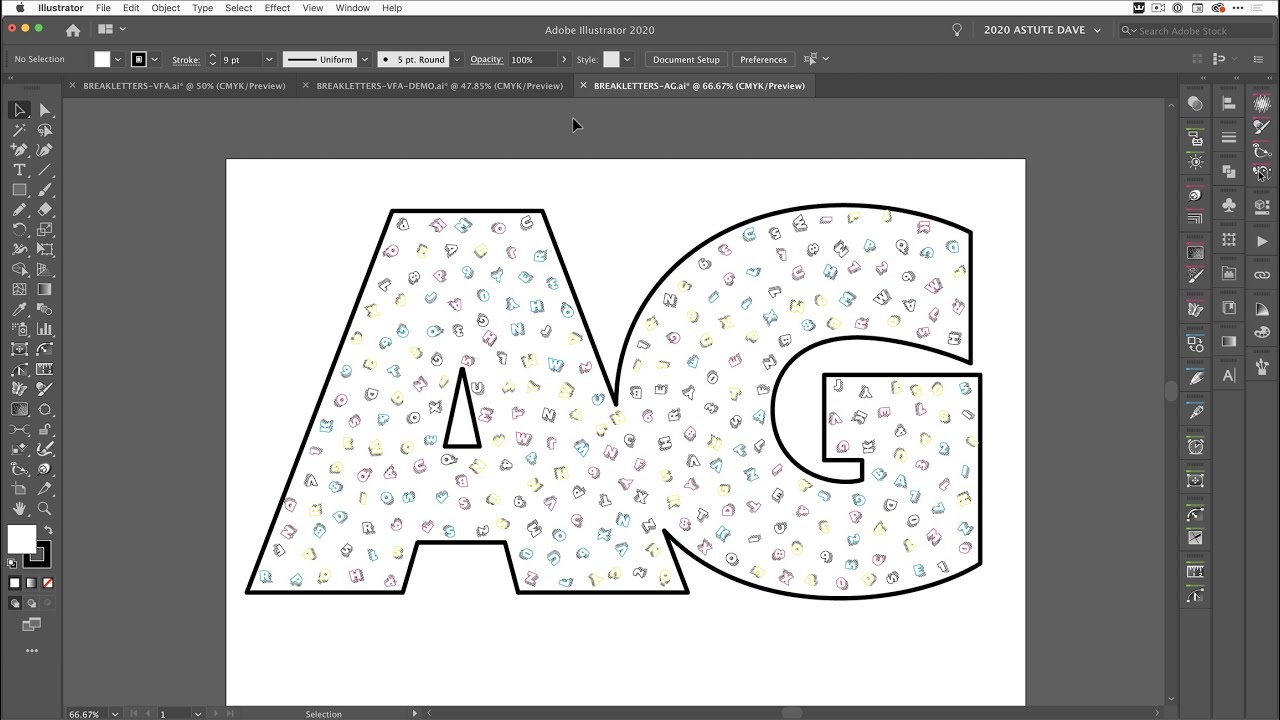The image size is (1280, 720).
Task: Select the Eraser tool
Action: [45, 210]
